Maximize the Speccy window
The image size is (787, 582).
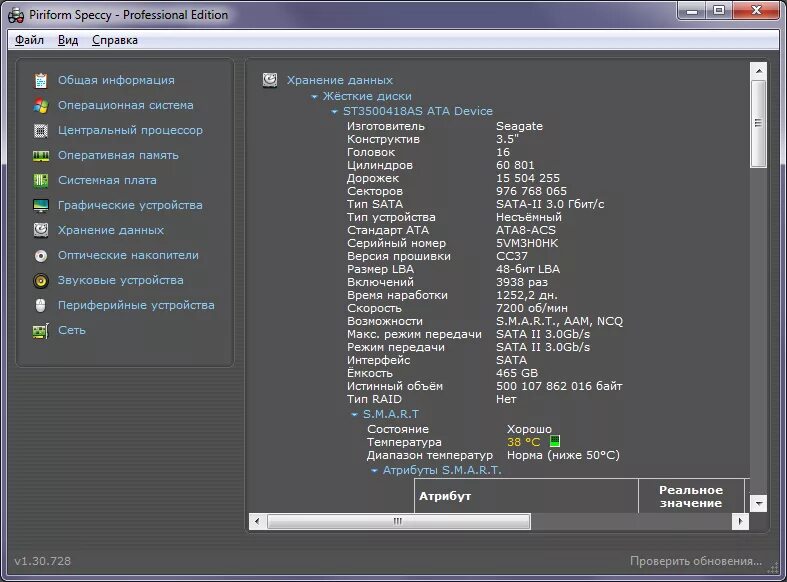pyautogui.click(x=719, y=11)
